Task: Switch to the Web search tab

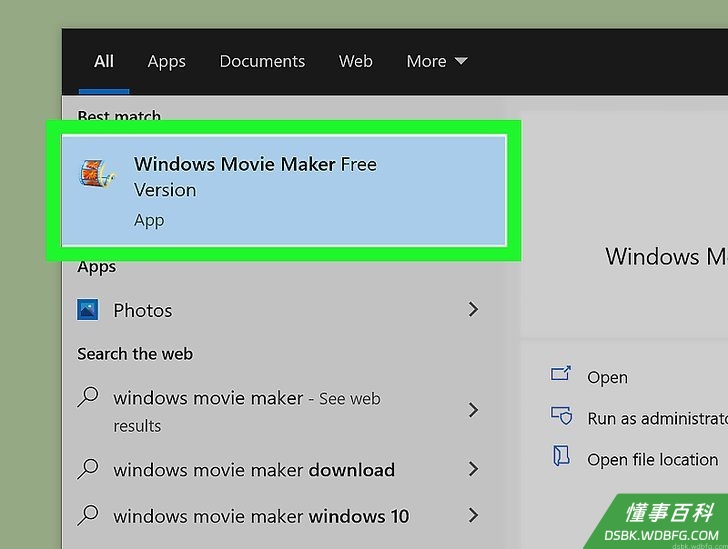Action: coord(356,61)
